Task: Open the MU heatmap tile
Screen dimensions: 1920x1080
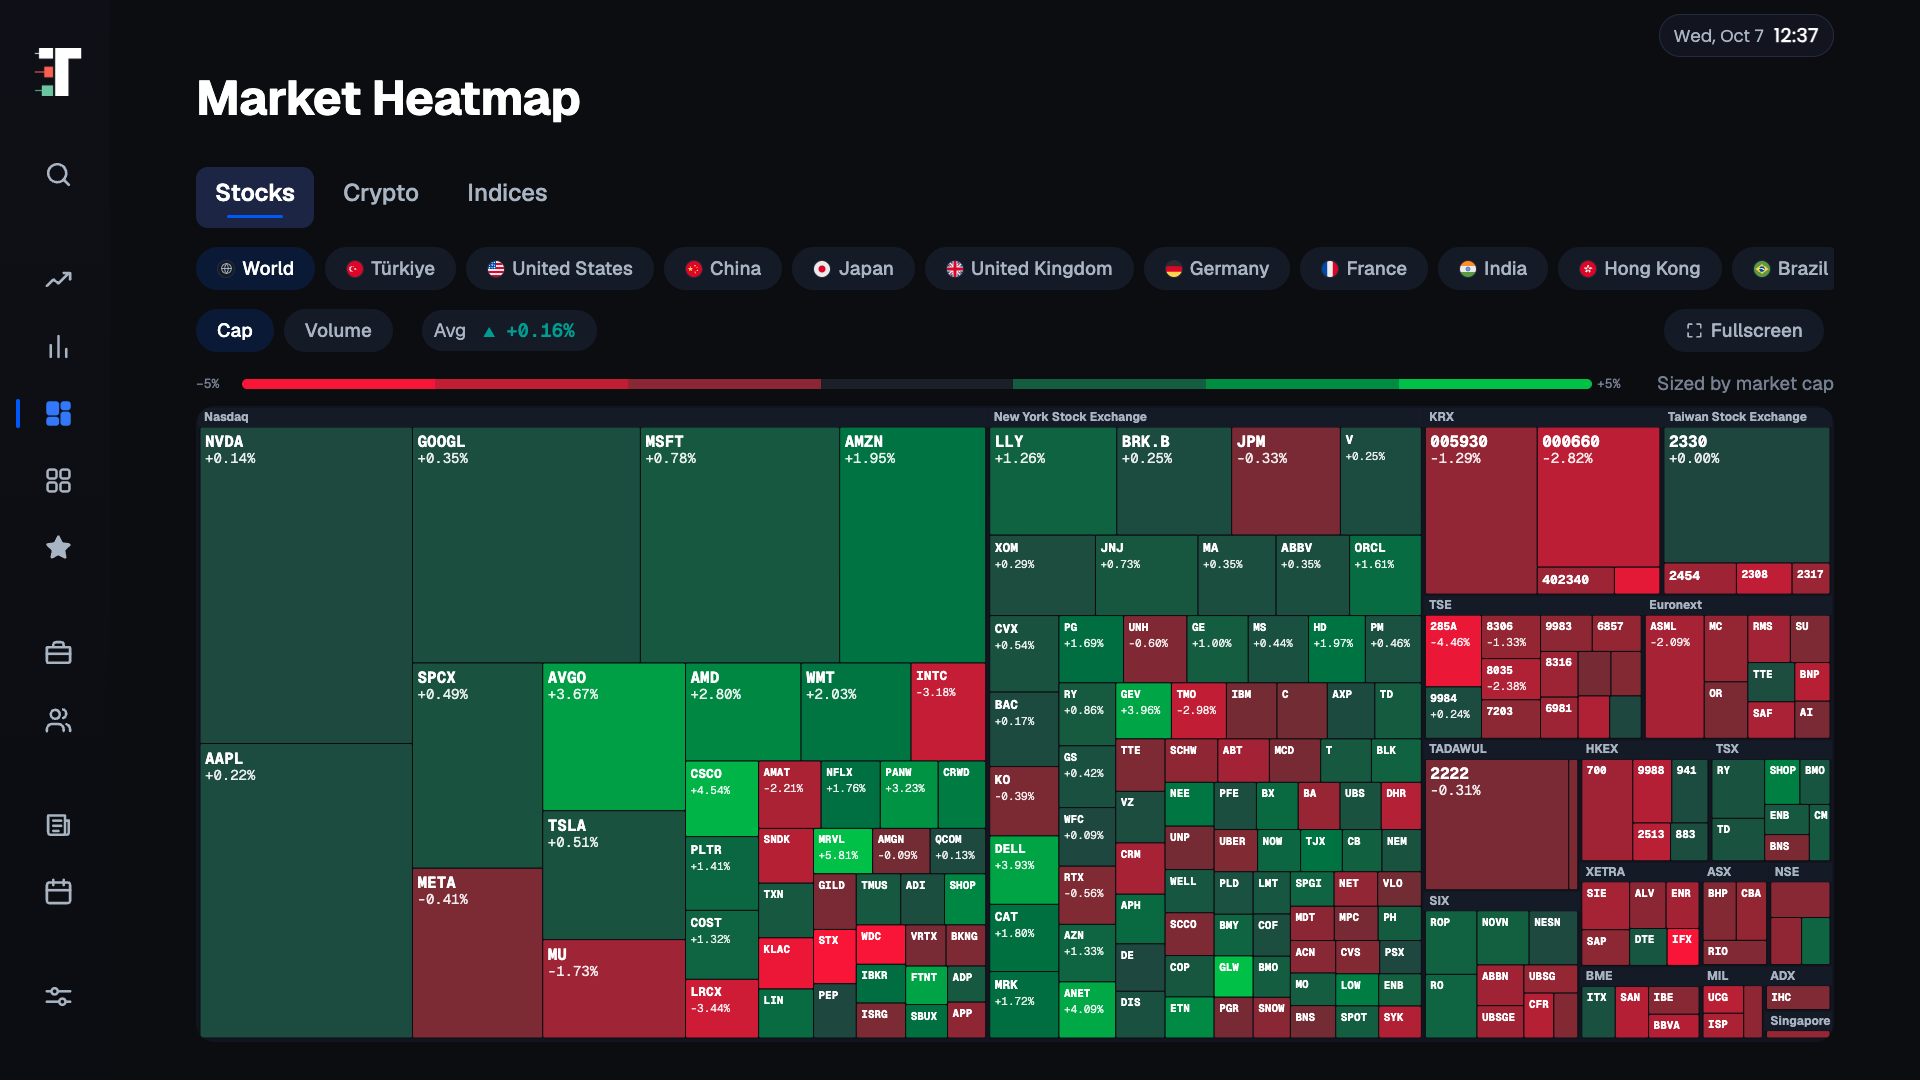Action: 614,989
